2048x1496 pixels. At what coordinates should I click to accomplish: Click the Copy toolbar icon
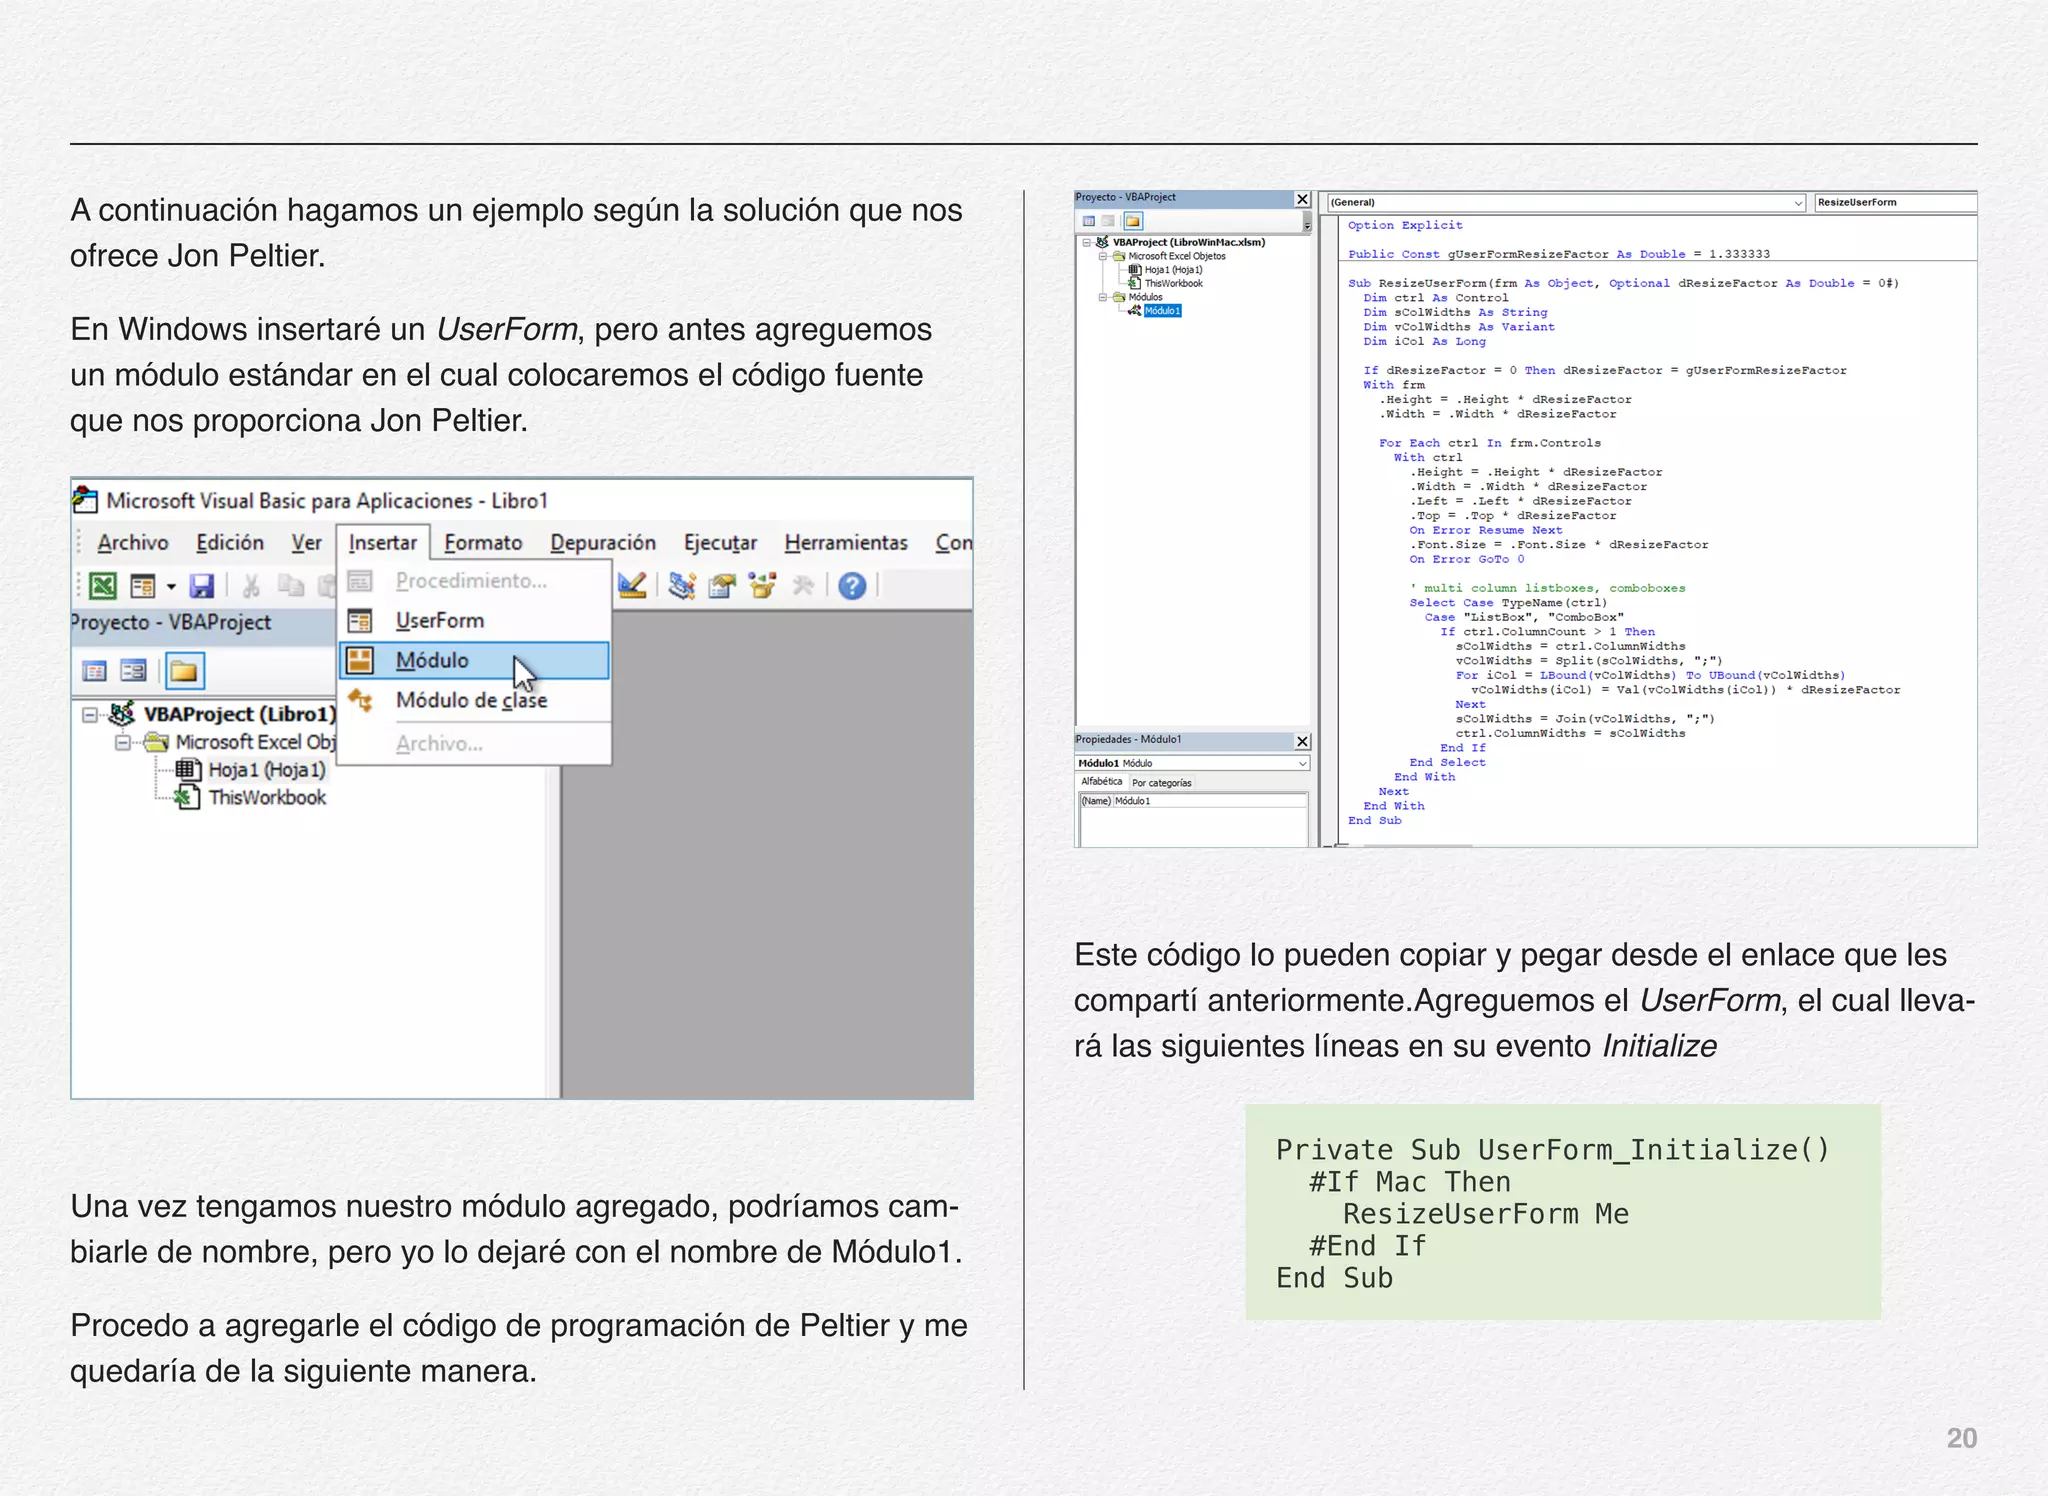(x=291, y=585)
